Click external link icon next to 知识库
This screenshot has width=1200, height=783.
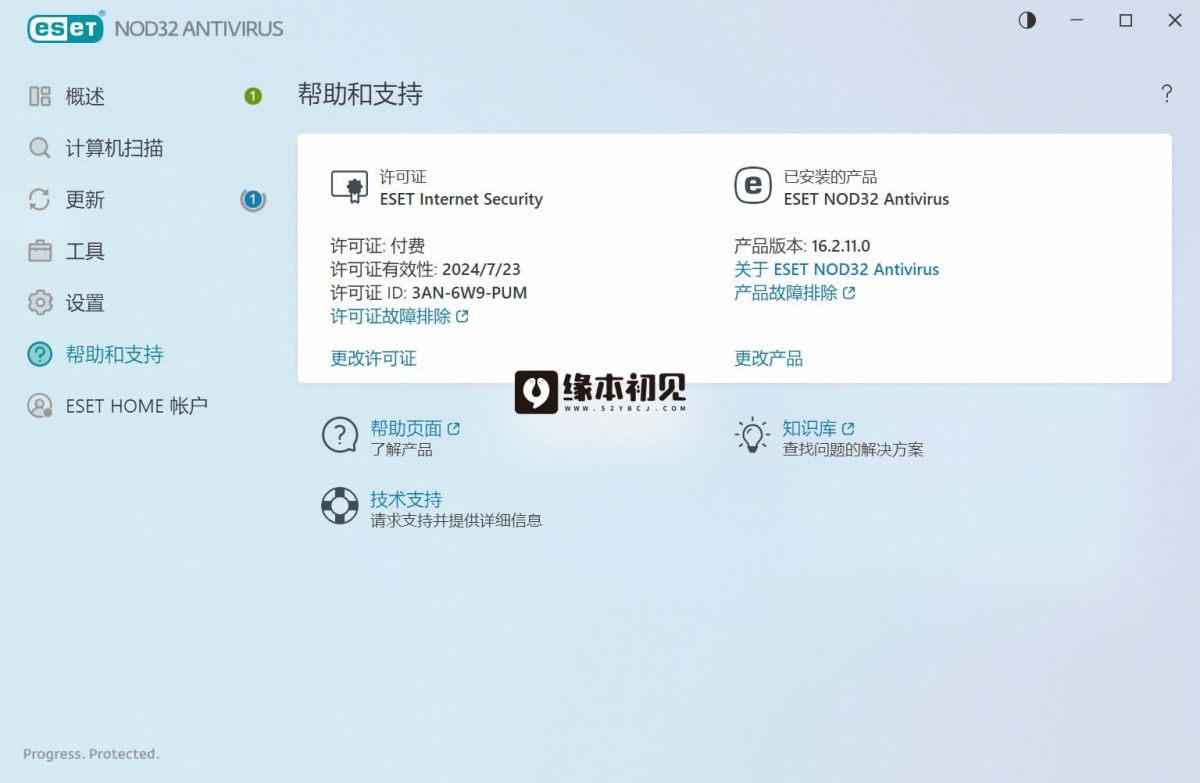point(848,428)
